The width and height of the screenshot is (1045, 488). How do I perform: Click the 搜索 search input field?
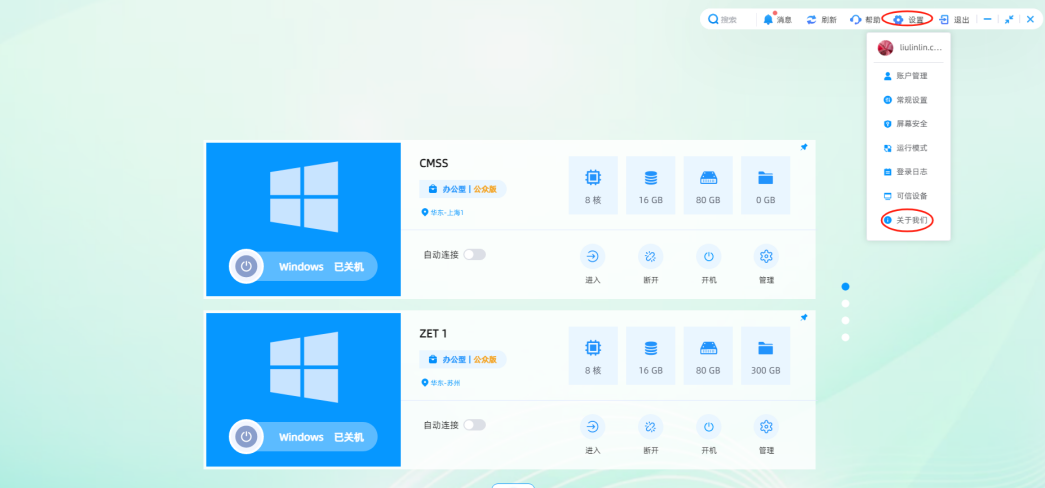pyautogui.click(x=730, y=19)
